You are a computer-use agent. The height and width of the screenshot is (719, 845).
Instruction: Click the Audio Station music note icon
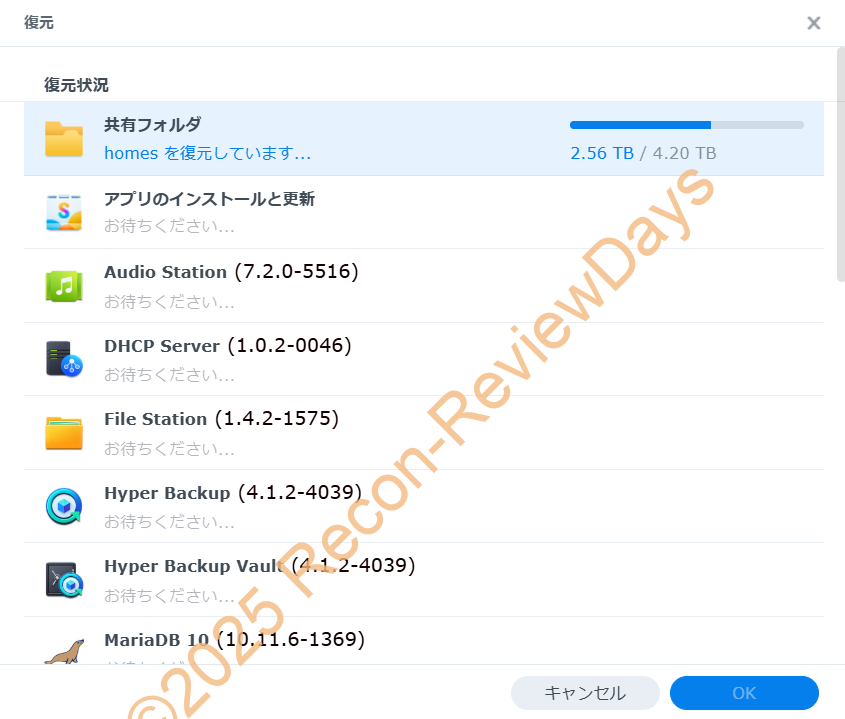pyautogui.click(x=64, y=286)
